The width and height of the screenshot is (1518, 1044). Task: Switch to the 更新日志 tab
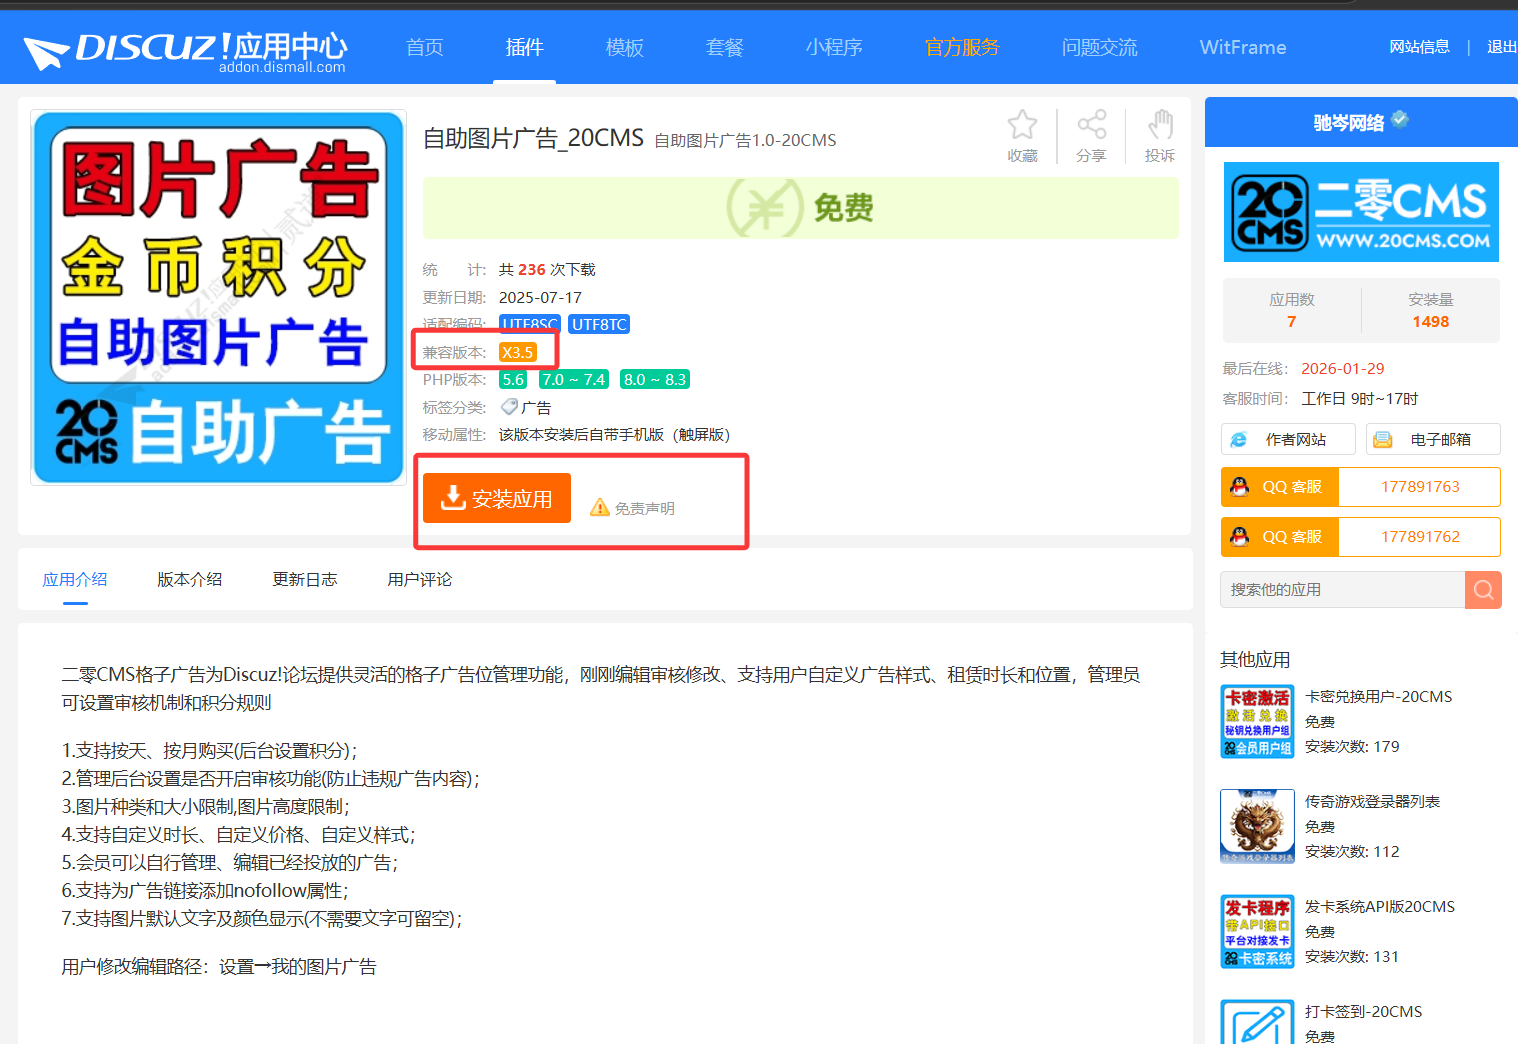pos(305,580)
